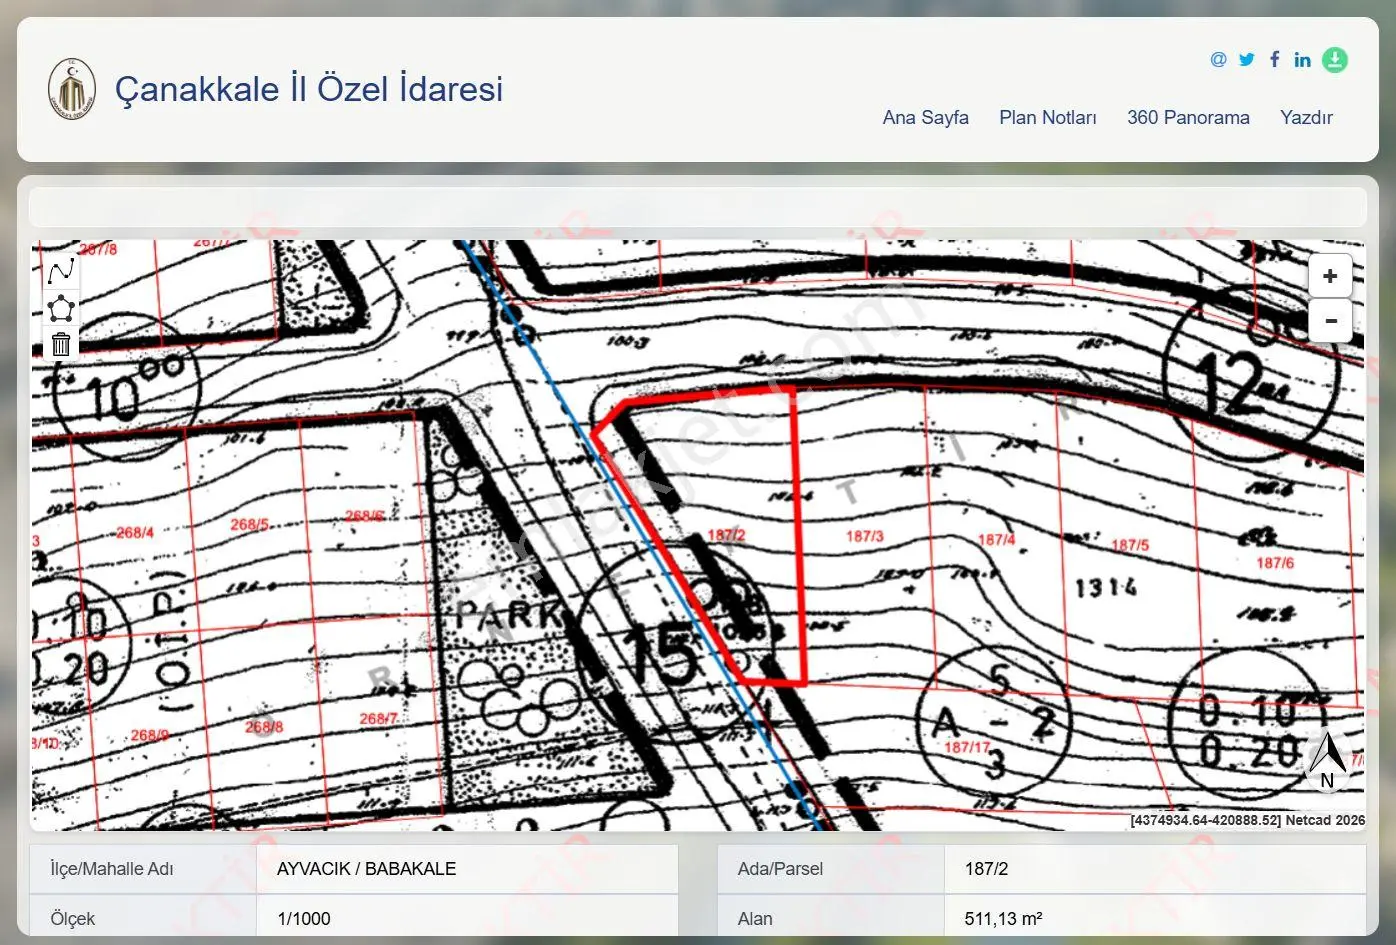This screenshot has height=945, width=1396.
Task: Click parcel label 187/17 on the map
Action: [967, 747]
